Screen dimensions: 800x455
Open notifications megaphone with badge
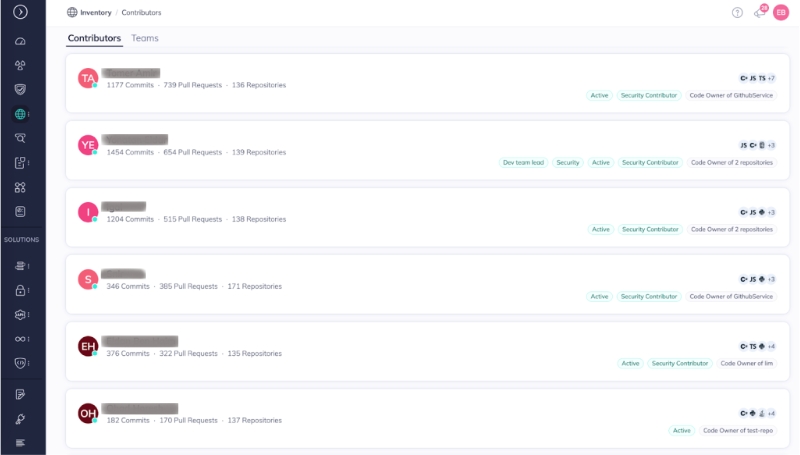759,13
